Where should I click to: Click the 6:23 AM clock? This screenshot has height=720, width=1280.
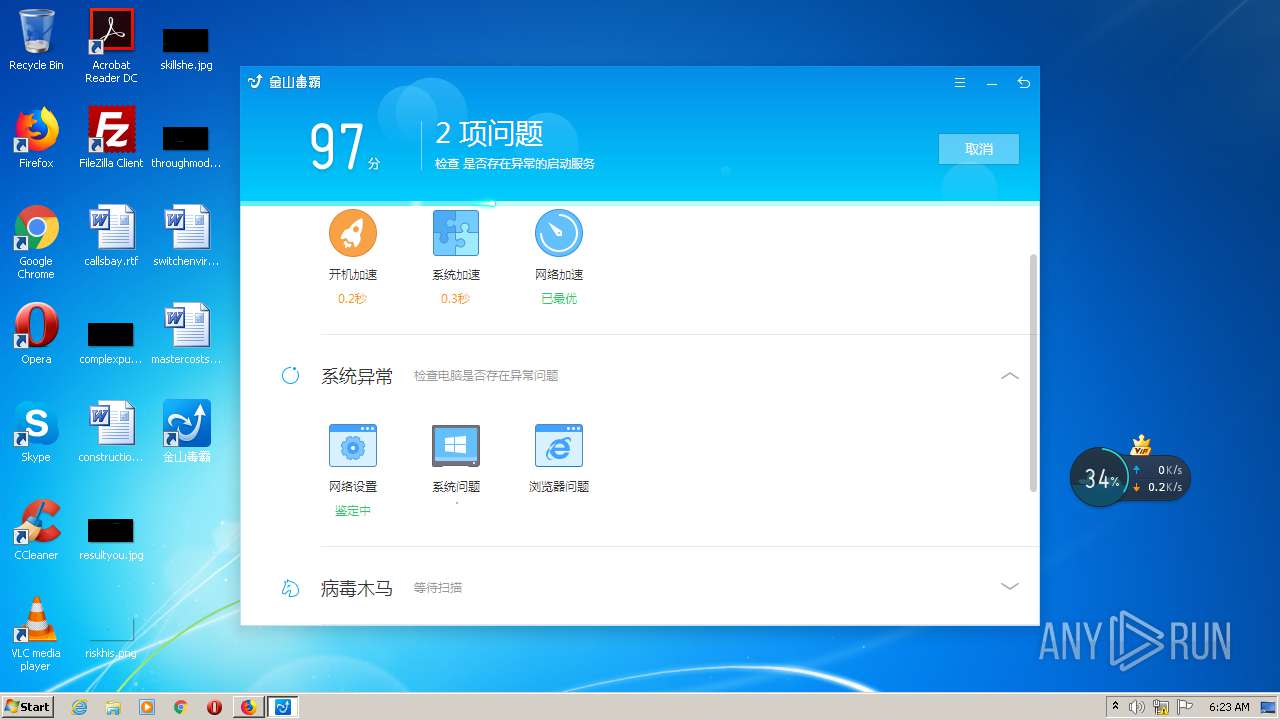point(1229,707)
